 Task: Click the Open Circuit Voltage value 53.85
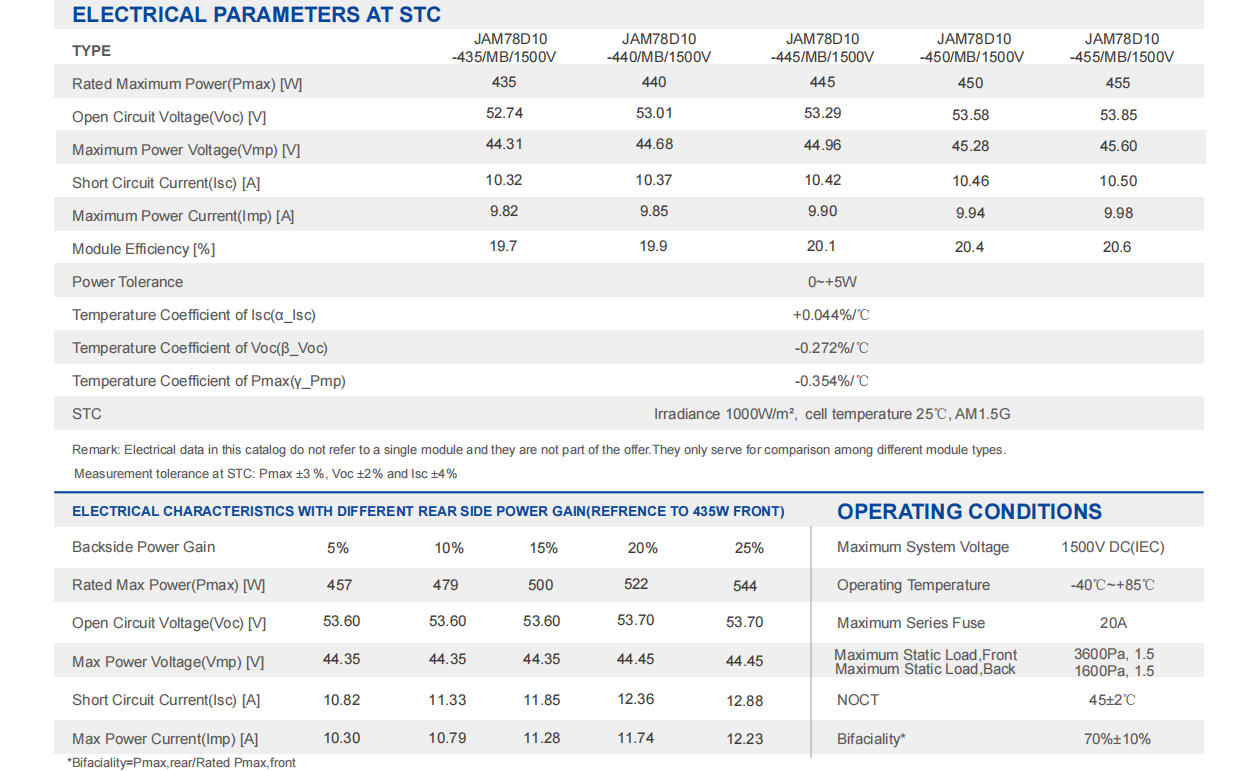pyautogui.click(x=1119, y=115)
